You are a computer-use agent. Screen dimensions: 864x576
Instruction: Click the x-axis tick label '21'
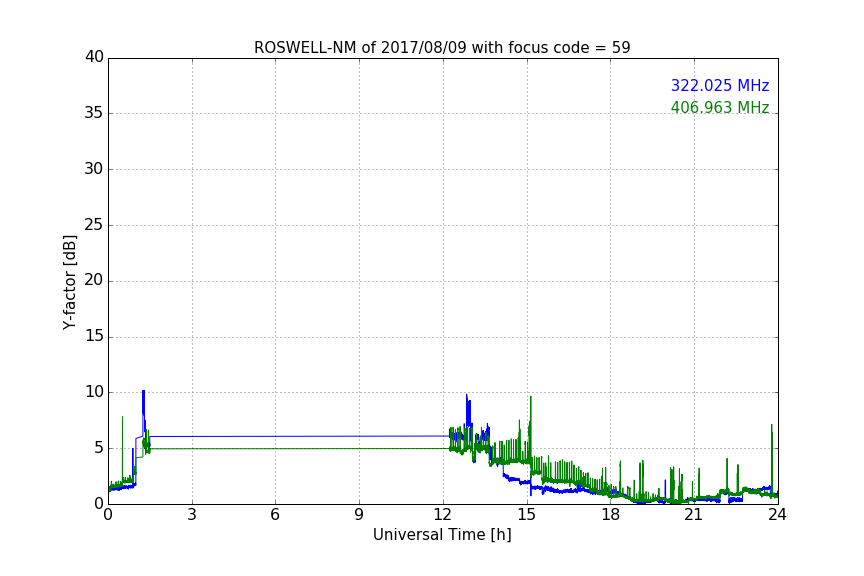coord(694,515)
